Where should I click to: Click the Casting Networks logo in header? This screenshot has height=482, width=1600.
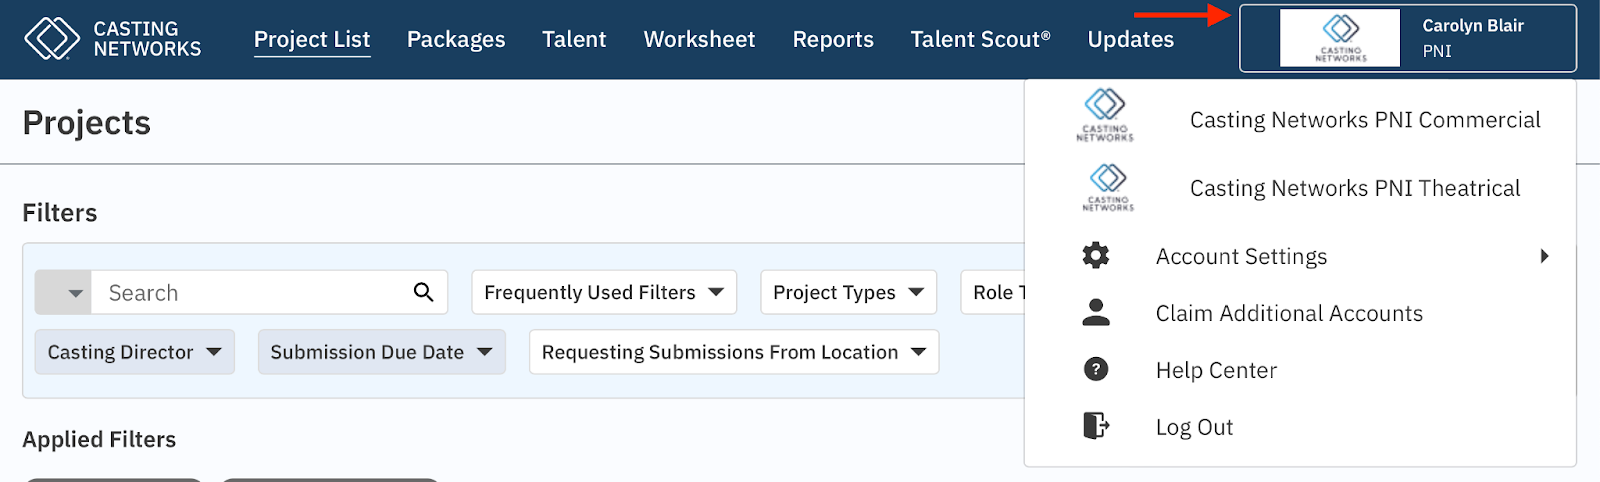pyautogui.click(x=112, y=39)
